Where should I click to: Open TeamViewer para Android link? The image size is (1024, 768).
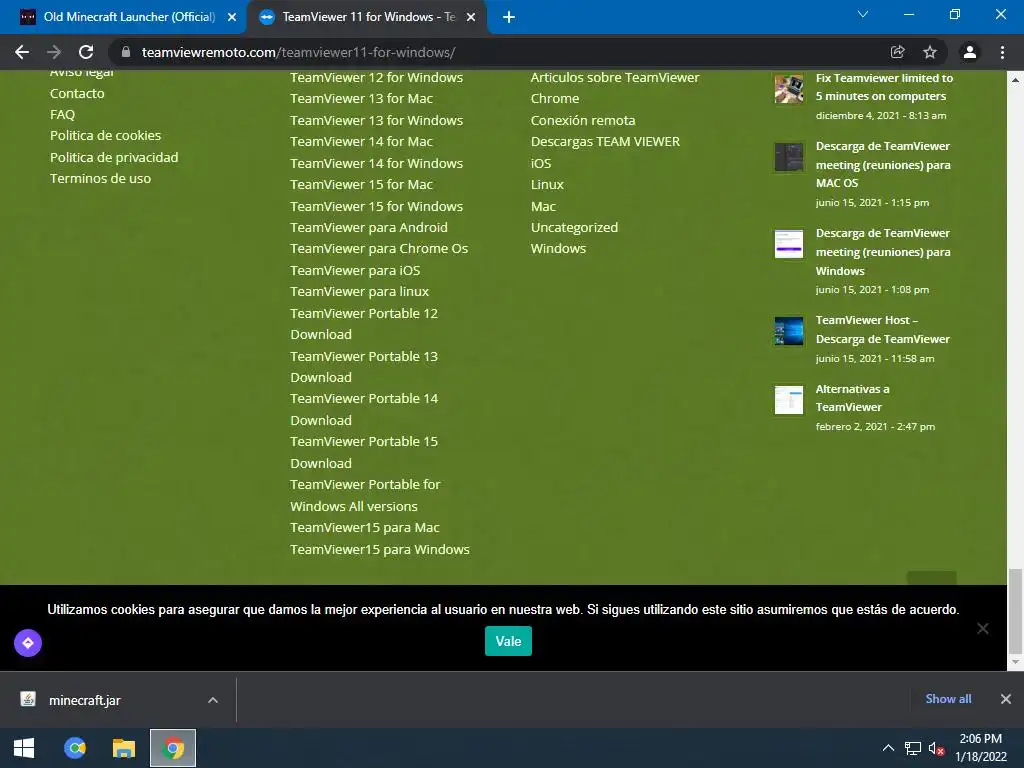(x=369, y=227)
